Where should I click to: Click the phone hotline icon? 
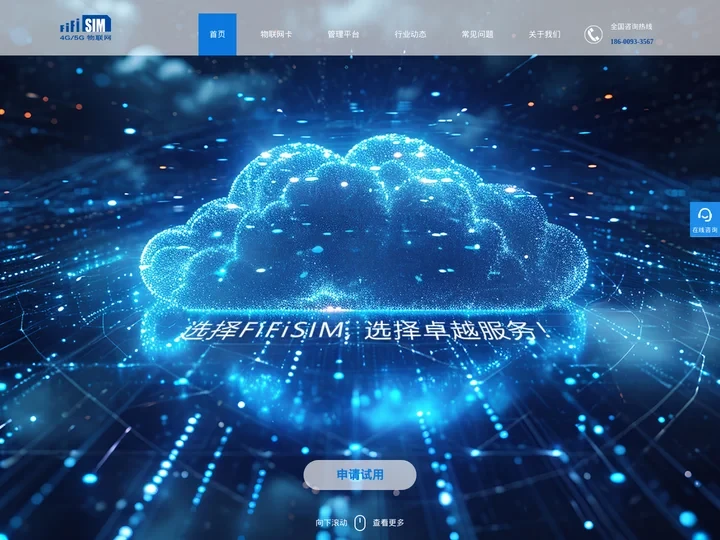[x=593, y=34]
